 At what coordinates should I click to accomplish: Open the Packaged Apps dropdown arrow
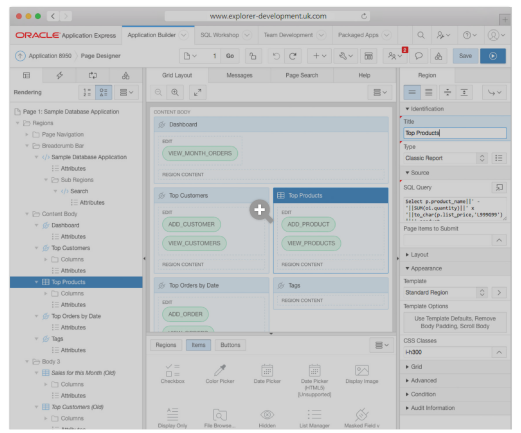pos(386,35)
